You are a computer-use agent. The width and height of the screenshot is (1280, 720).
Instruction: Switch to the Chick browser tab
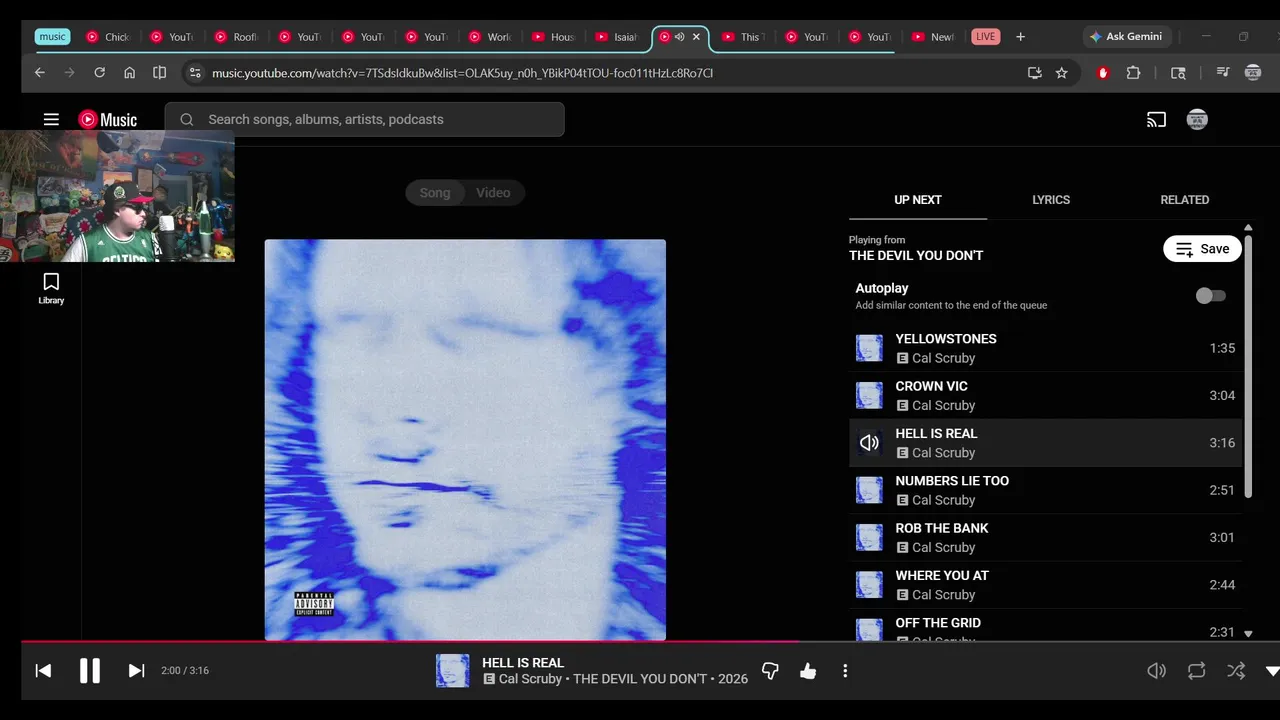[109, 37]
